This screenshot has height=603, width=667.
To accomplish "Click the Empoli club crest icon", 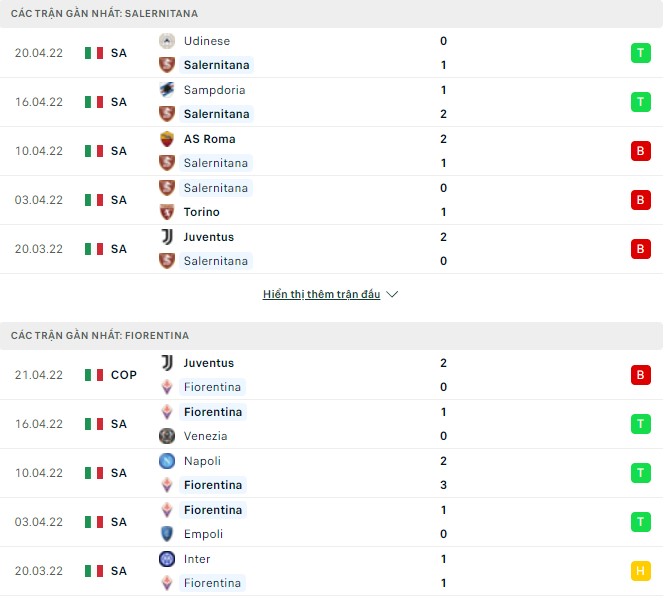I will pos(167,534).
